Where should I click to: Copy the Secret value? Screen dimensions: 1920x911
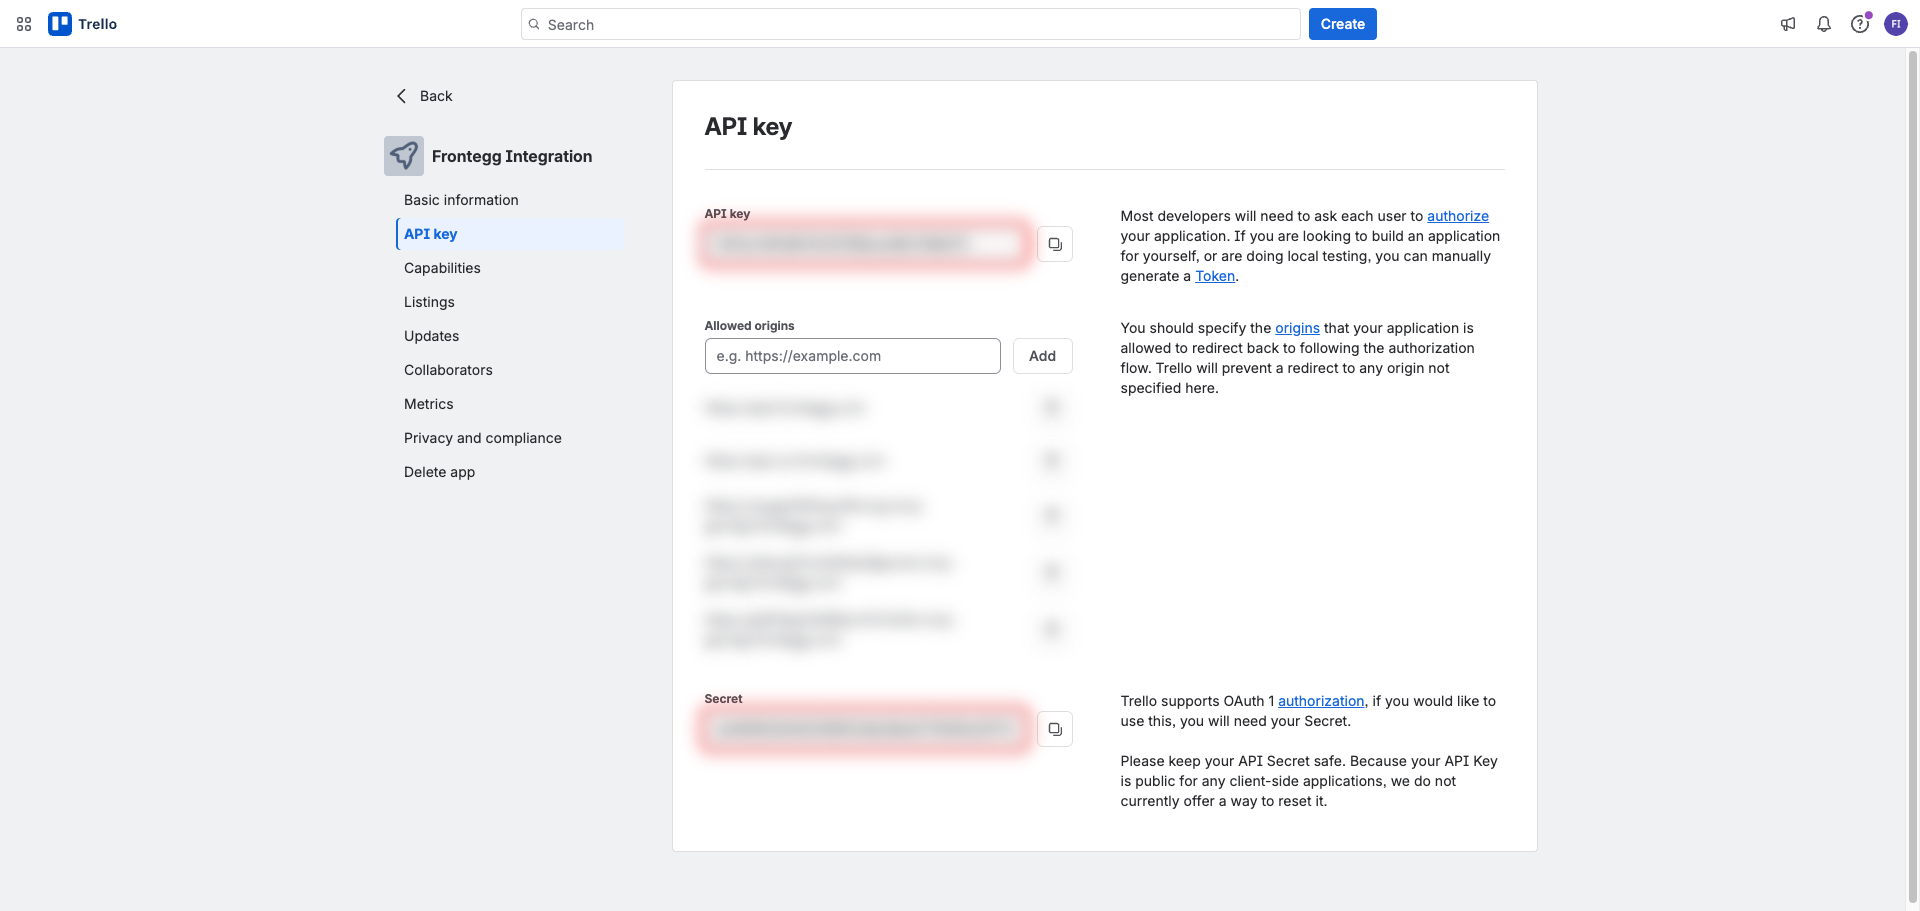pyautogui.click(x=1055, y=729)
